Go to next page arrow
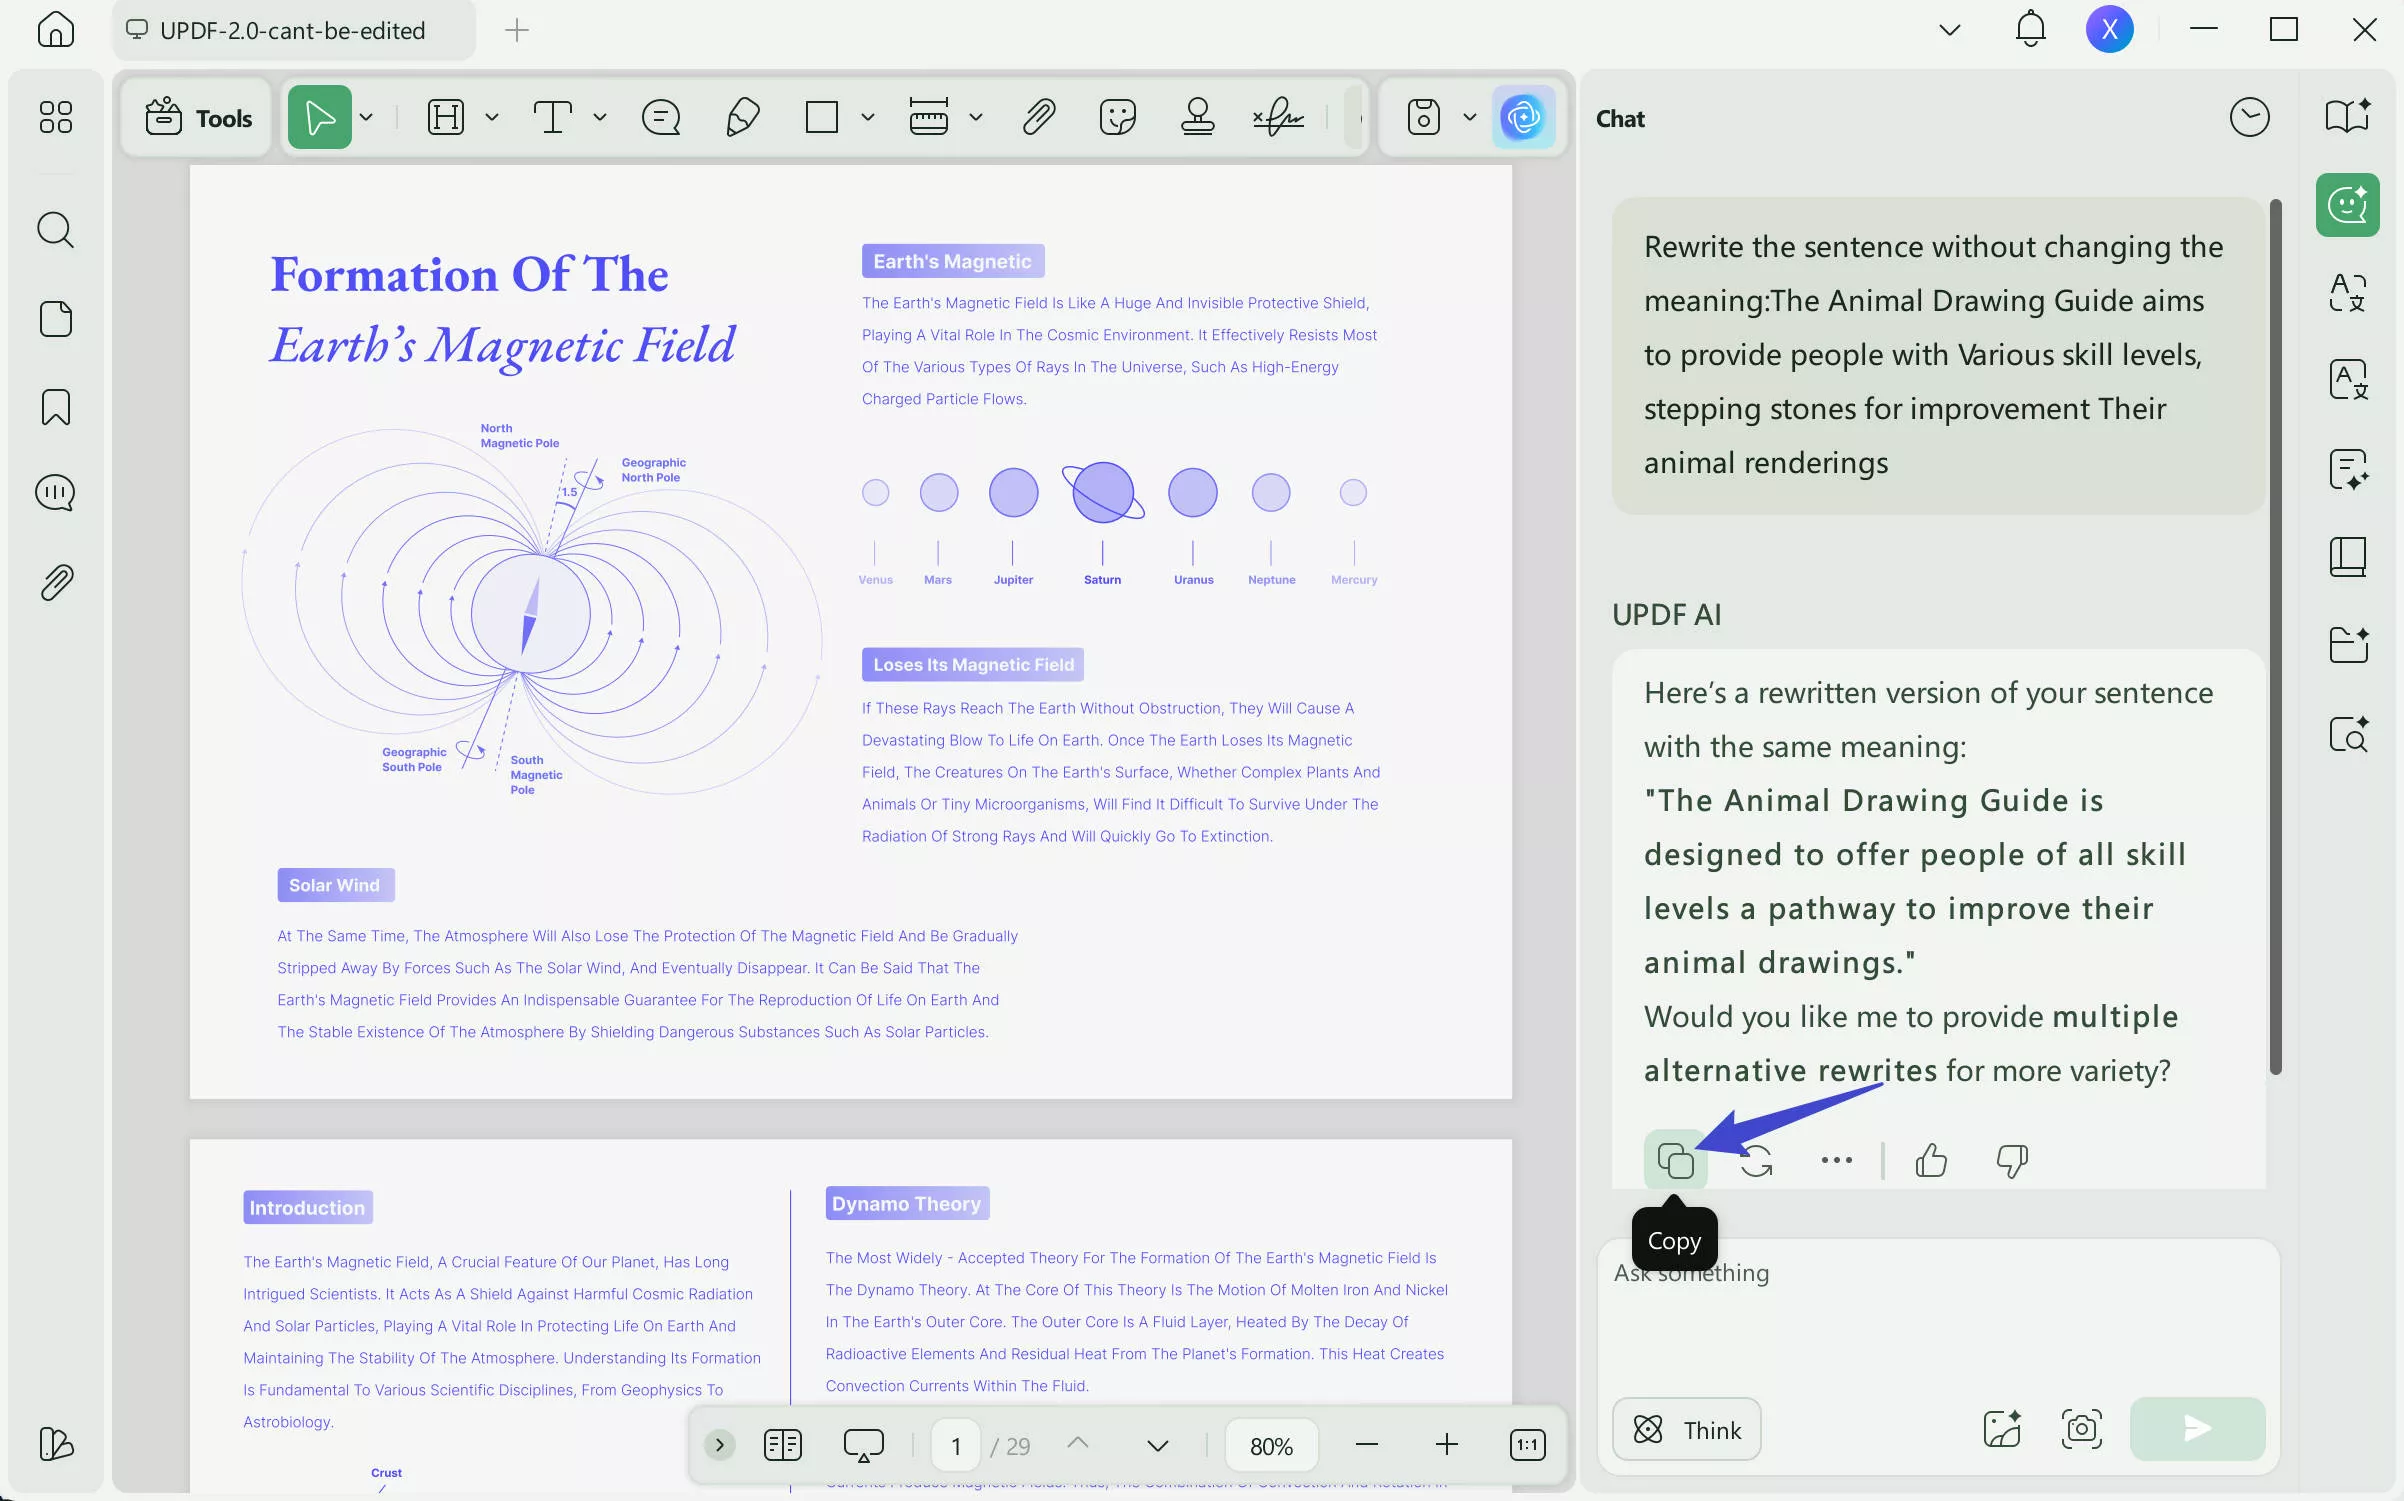This screenshot has width=2404, height=1501. [x=1157, y=1446]
